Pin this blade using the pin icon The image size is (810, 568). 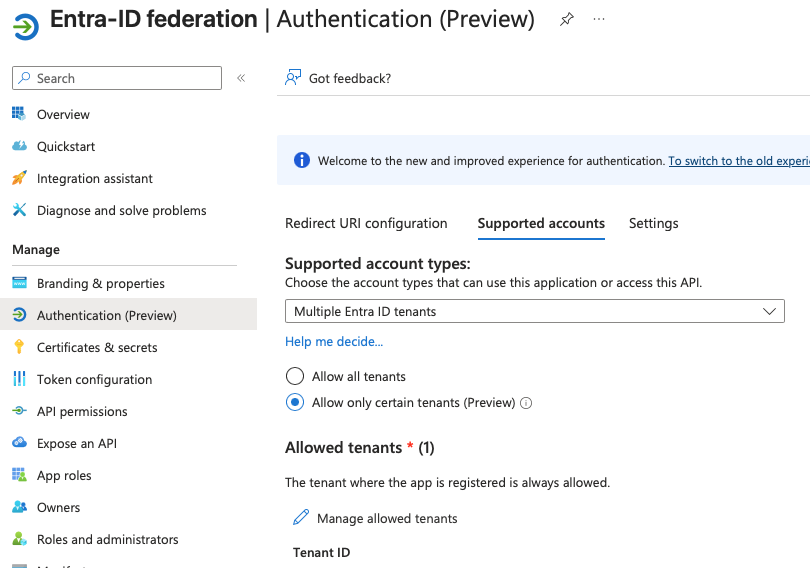tap(567, 20)
